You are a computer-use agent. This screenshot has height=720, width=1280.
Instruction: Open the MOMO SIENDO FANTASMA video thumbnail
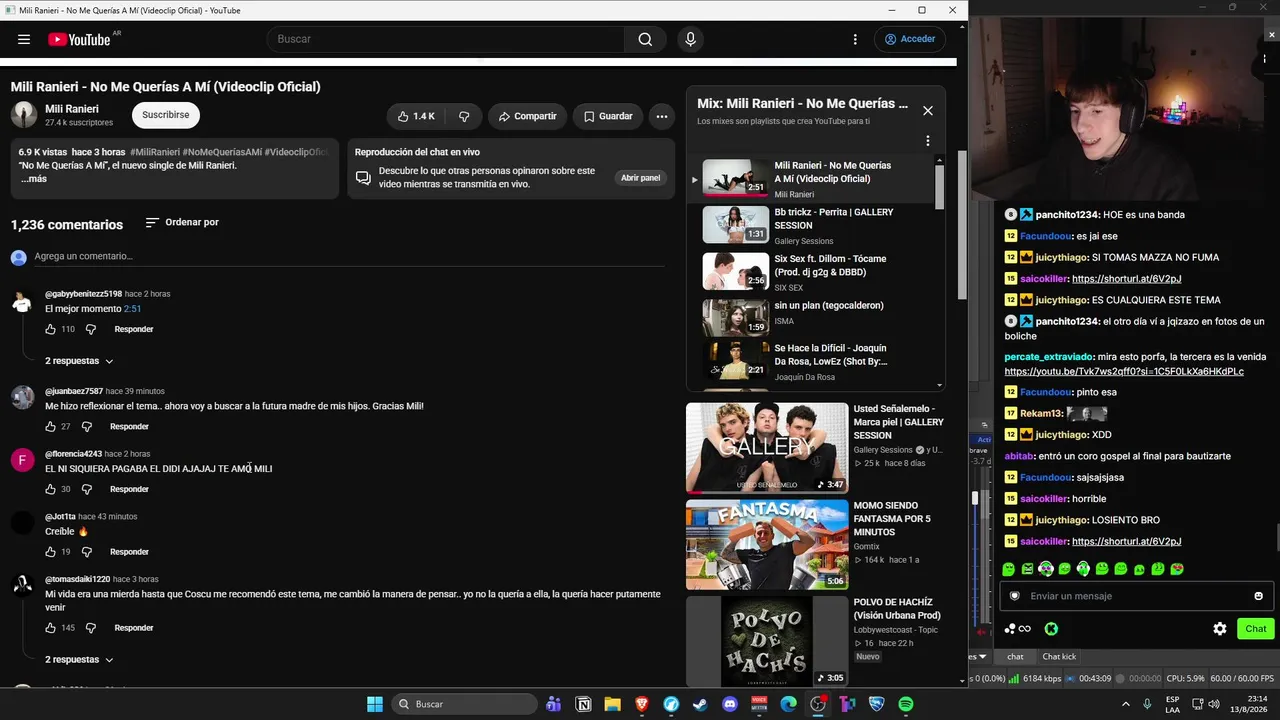coord(767,545)
